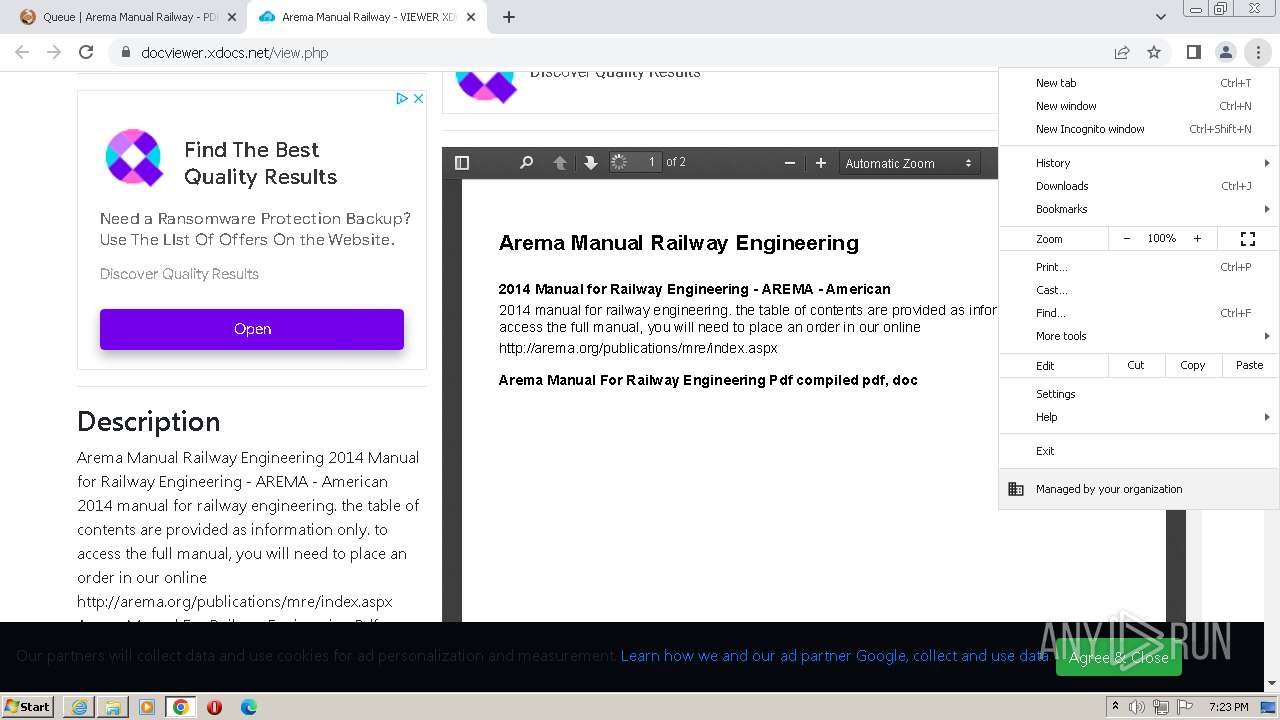The width and height of the screenshot is (1280, 720).
Task: Select Exit menu entry
Action: tap(1139, 451)
